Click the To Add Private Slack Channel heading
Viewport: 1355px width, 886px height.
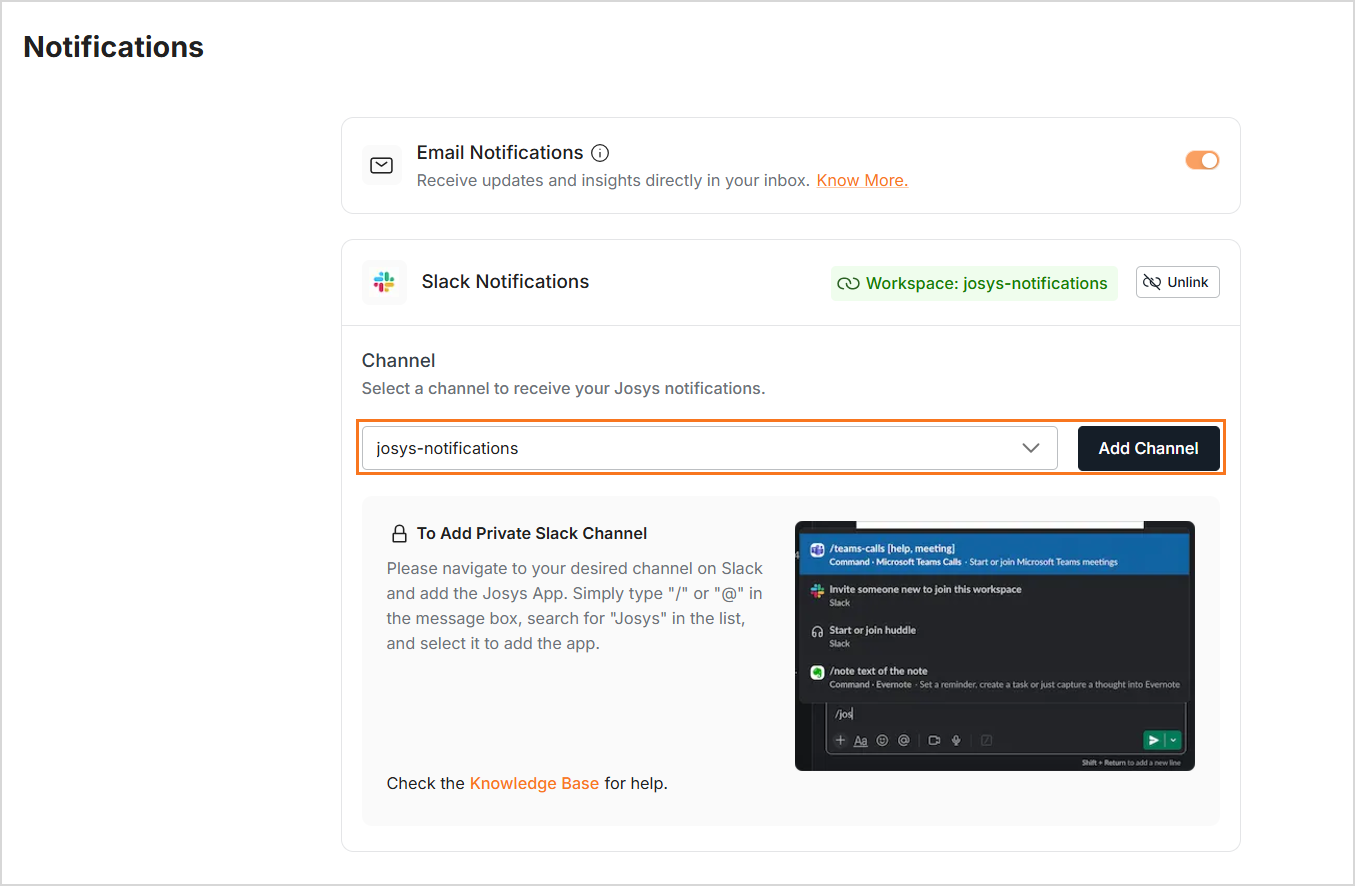pyautogui.click(x=532, y=534)
